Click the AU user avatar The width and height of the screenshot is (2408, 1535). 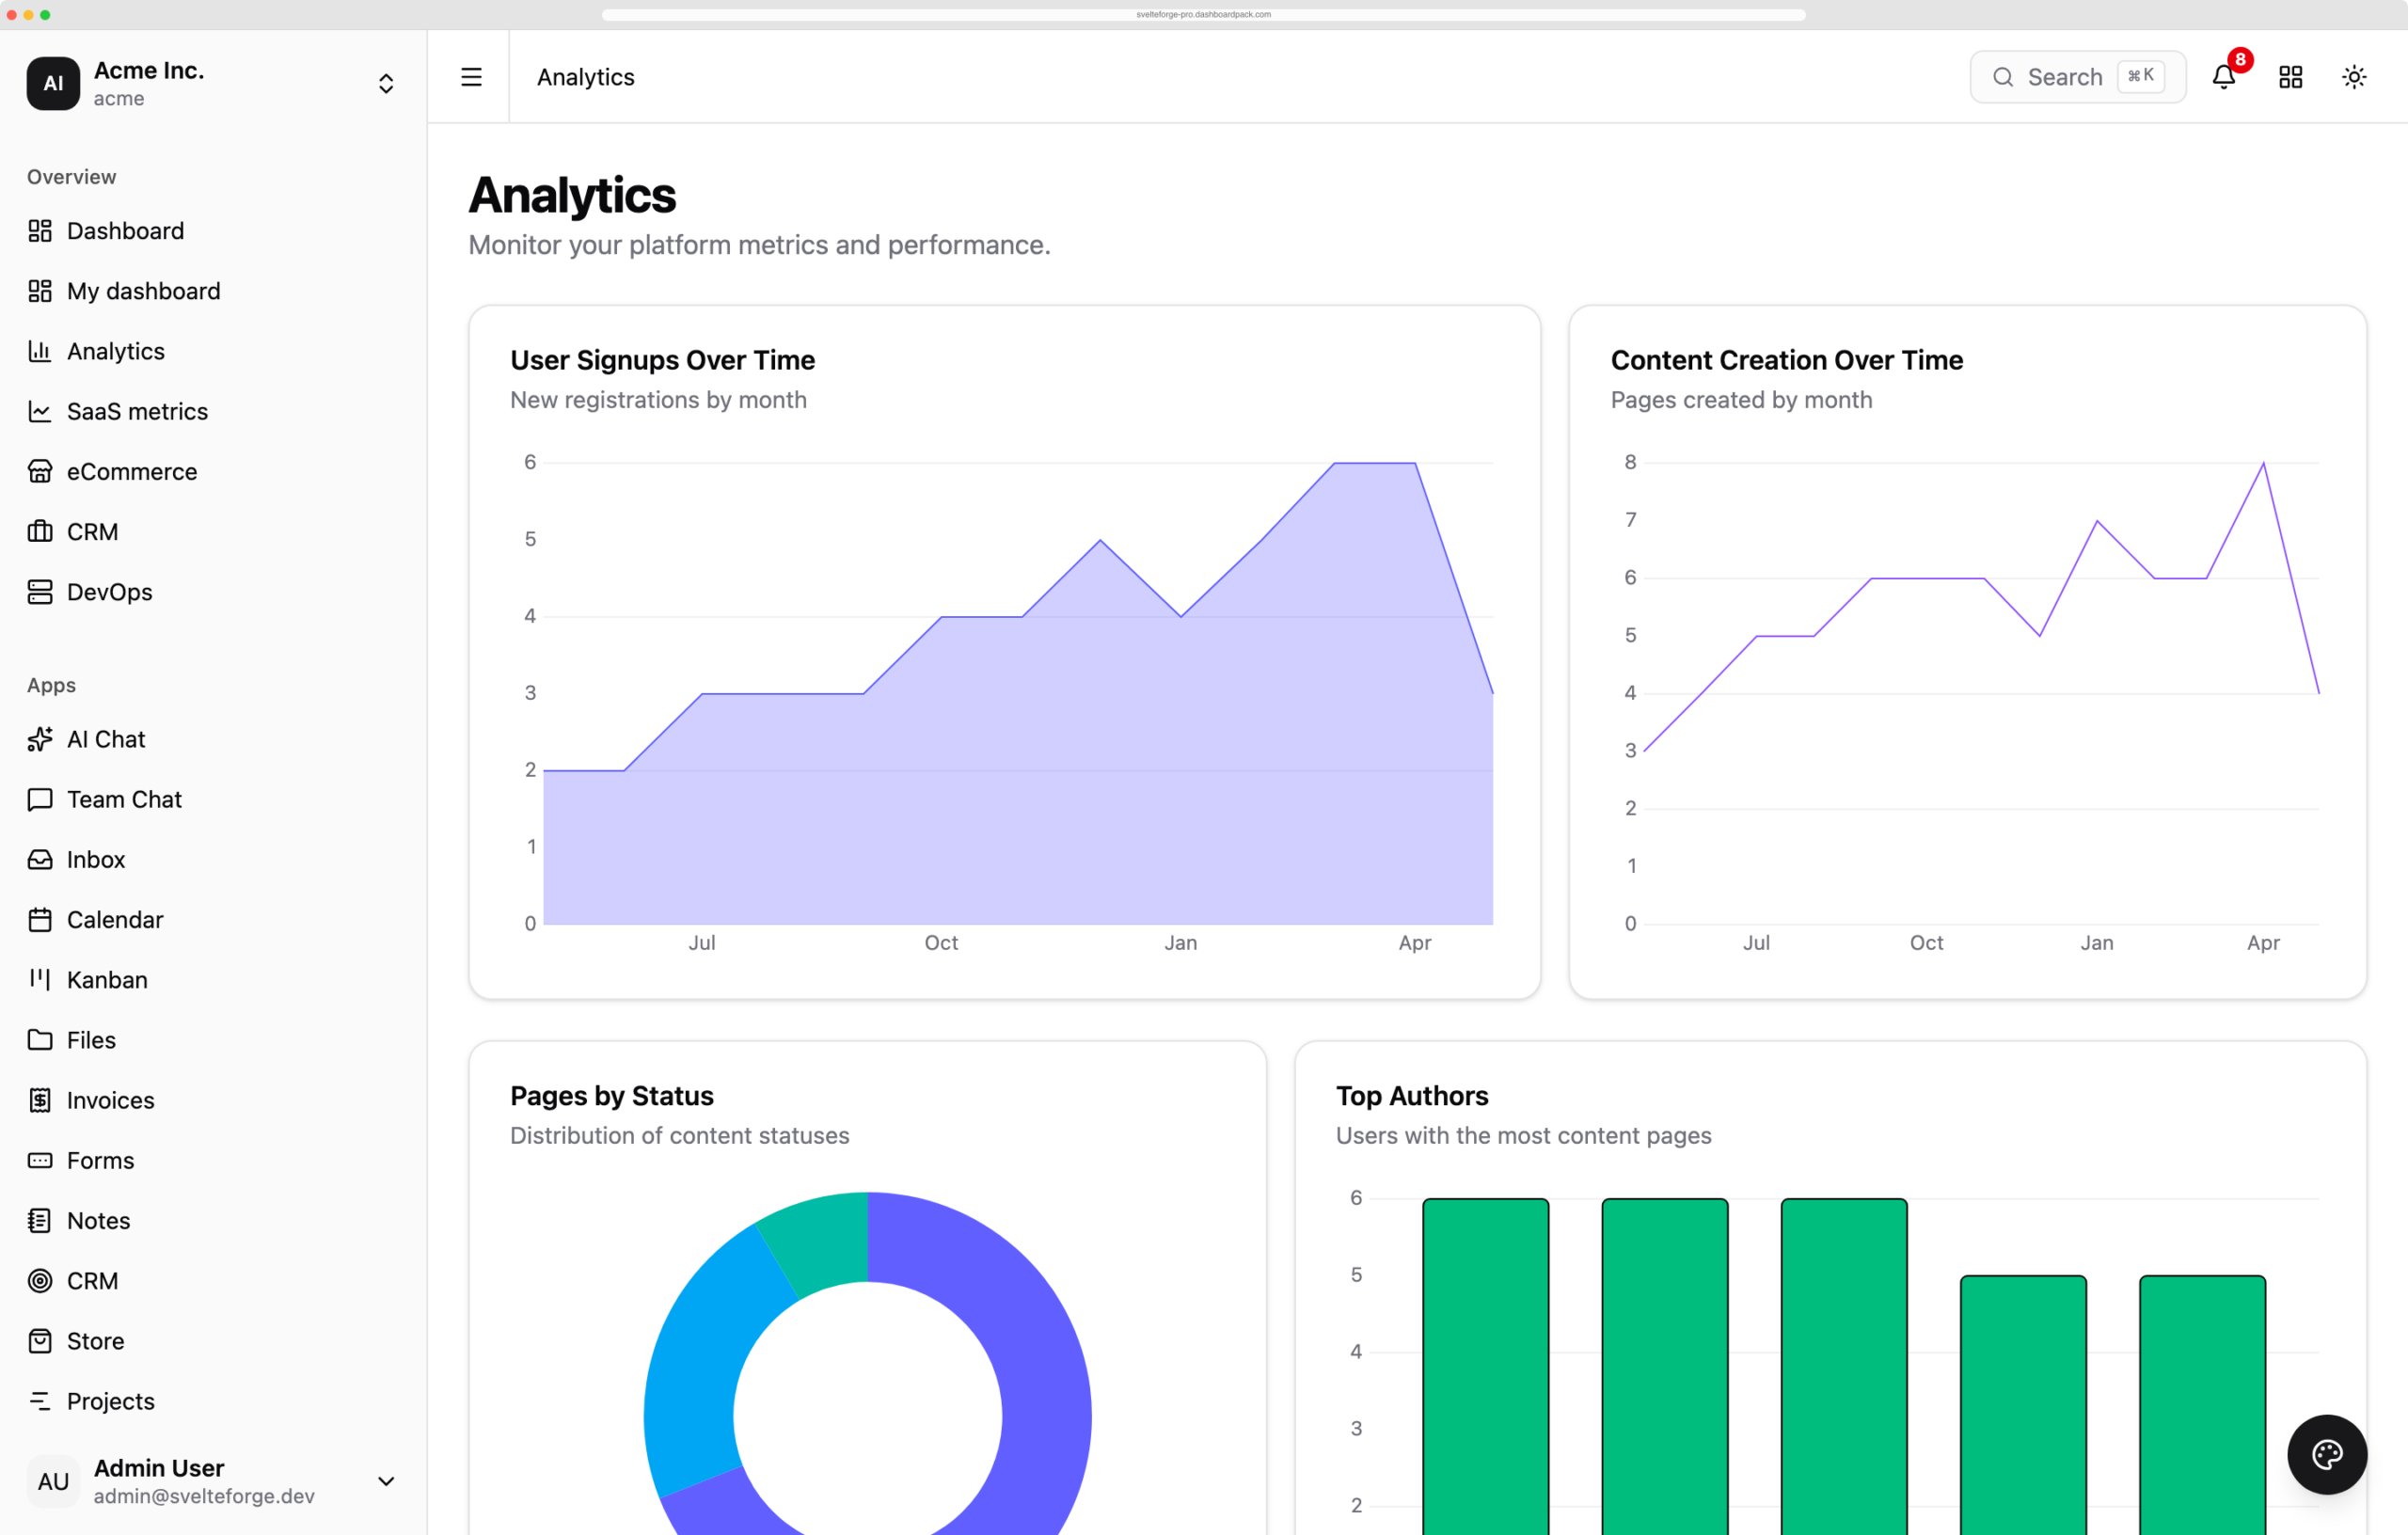pos(53,1481)
